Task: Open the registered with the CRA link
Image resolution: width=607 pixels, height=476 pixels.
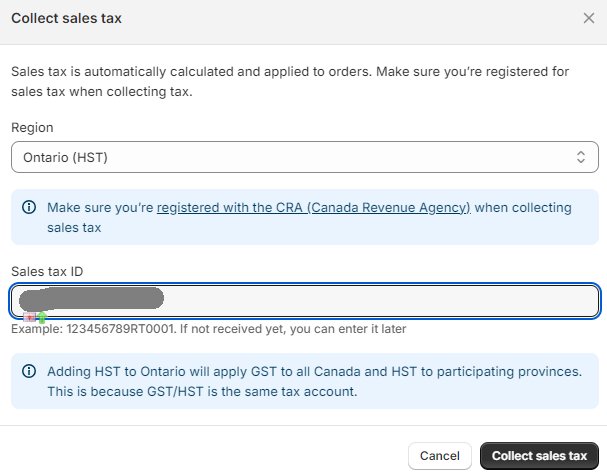Action: (313, 208)
